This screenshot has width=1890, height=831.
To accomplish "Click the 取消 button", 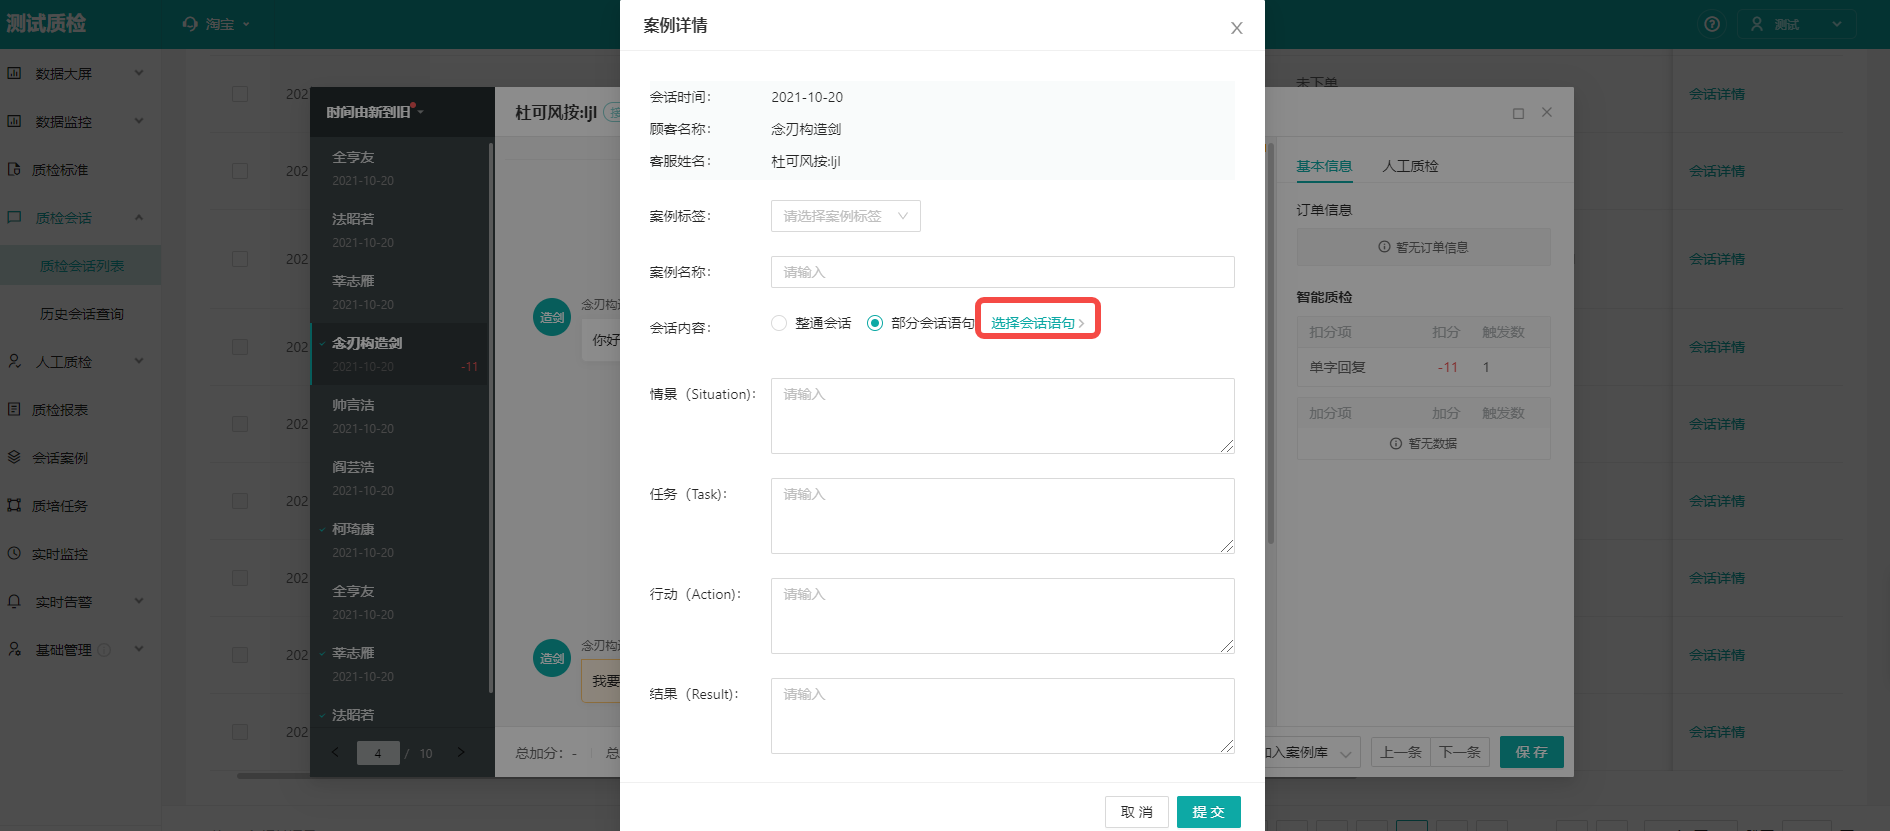I will point(1136,812).
